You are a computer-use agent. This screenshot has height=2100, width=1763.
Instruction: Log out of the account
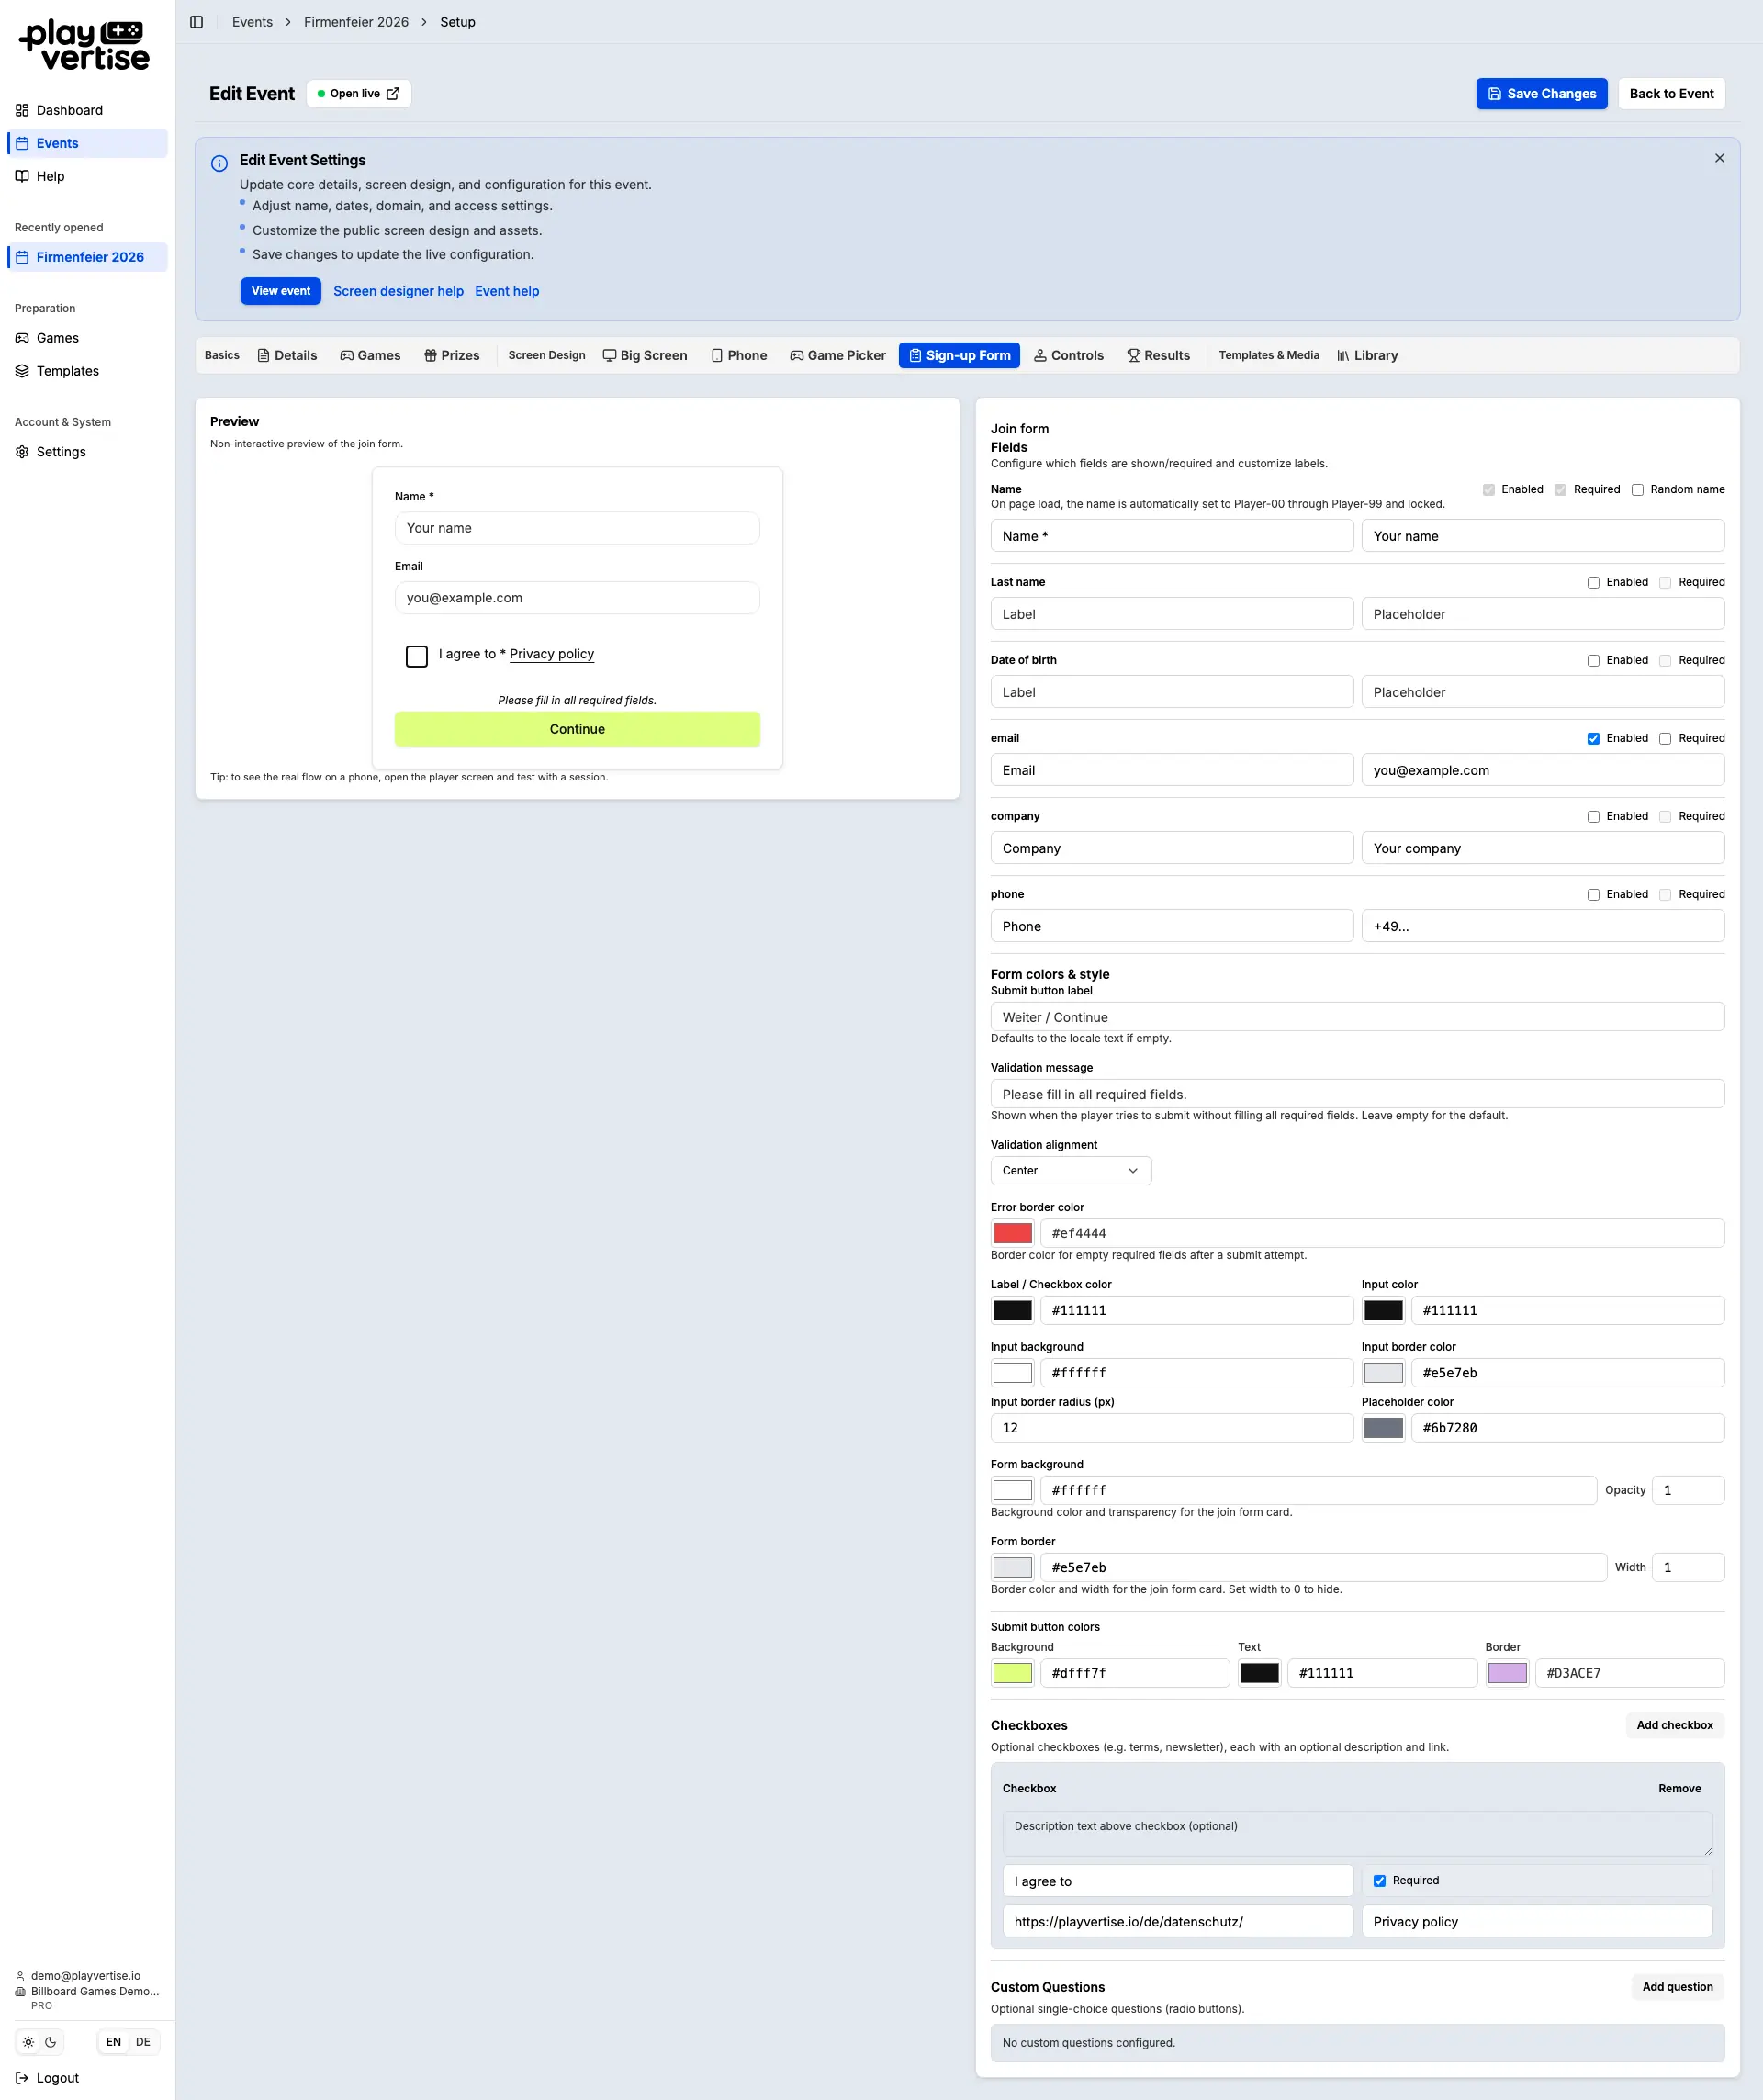point(48,2078)
